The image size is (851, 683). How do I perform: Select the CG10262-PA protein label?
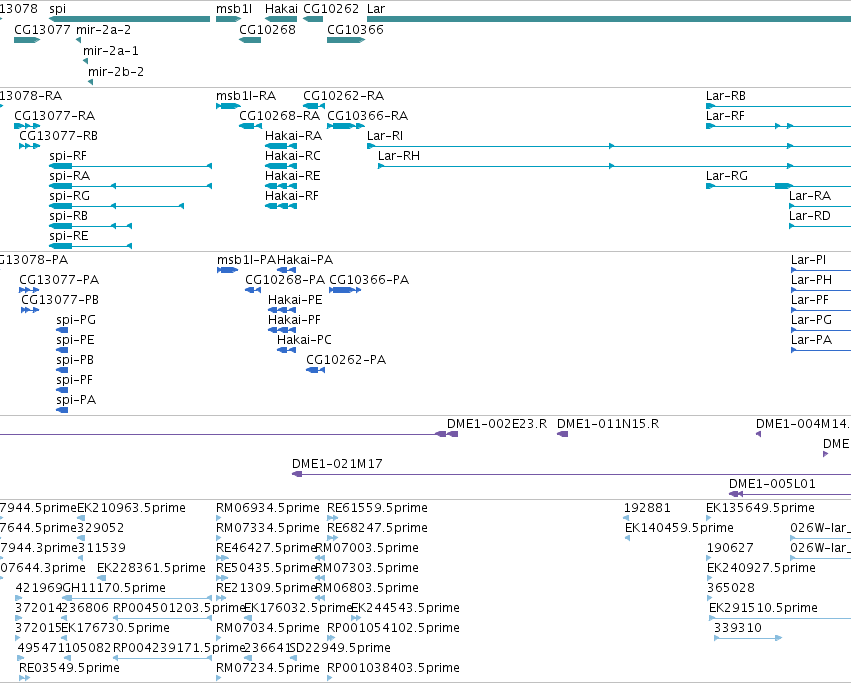346,361
